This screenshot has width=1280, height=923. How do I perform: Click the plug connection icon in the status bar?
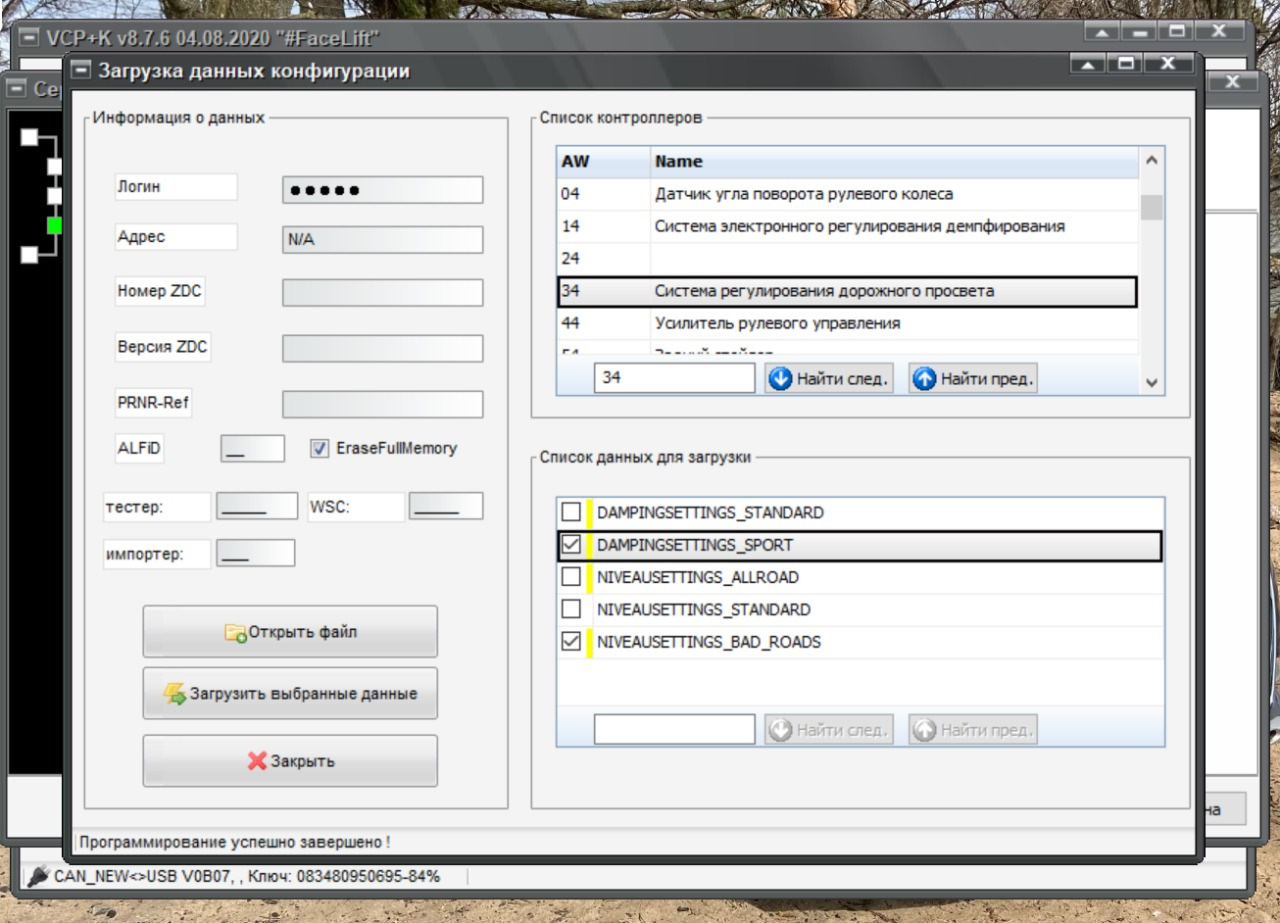[38, 876]
